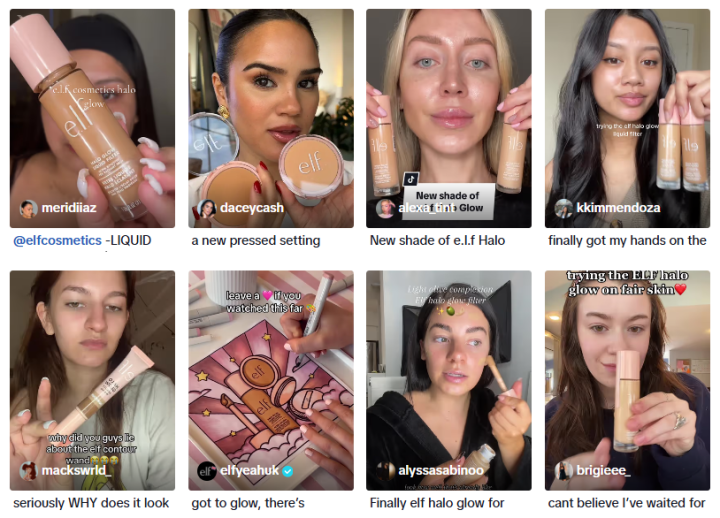The image size is (720, 518).
Task: Open the daceycash pressed powder video
Action: pos(271,118)
